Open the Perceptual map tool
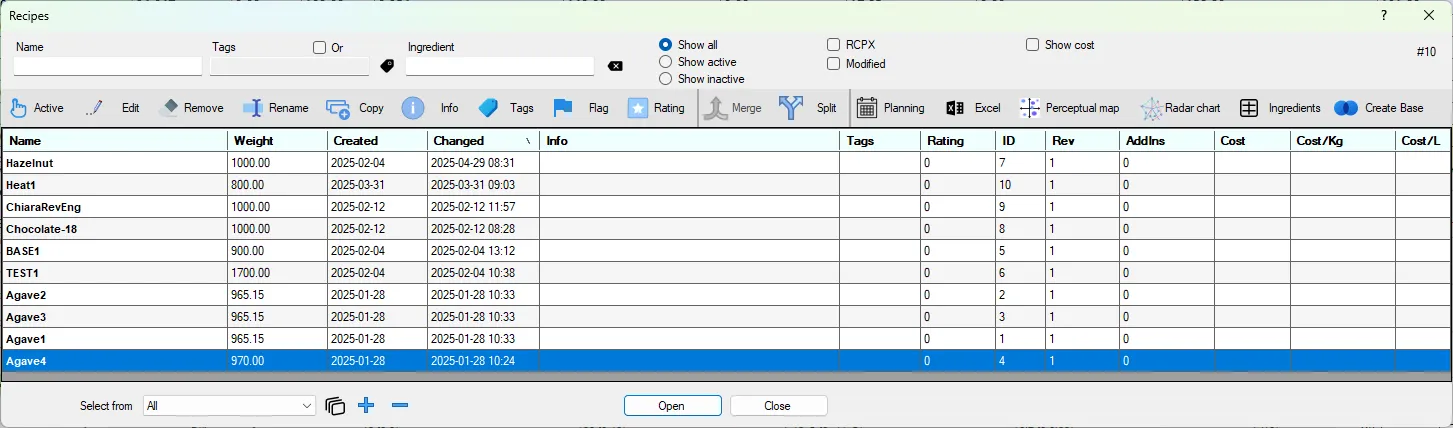1453x428 pixels. pyautogui.click(x=1030, y=108)
